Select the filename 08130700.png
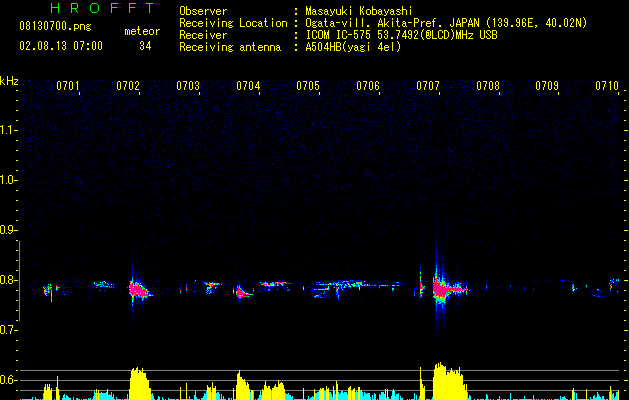Screen dimensions: 629x400 [55, 27]
